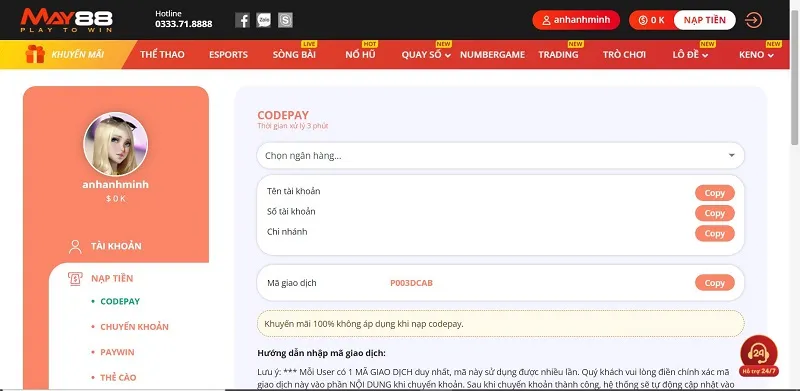Copy the Mã giao dịch code
Viewport: 800px width, 391px height.
point(715,283)
